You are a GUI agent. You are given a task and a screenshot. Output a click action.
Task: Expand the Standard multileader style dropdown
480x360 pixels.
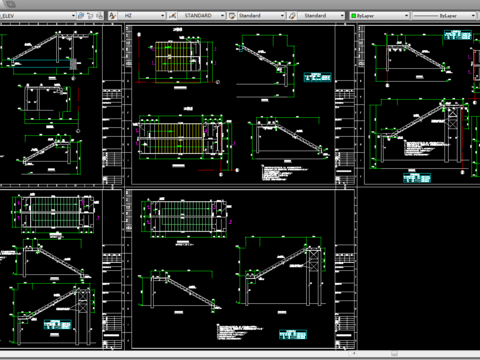pos(342,16)
